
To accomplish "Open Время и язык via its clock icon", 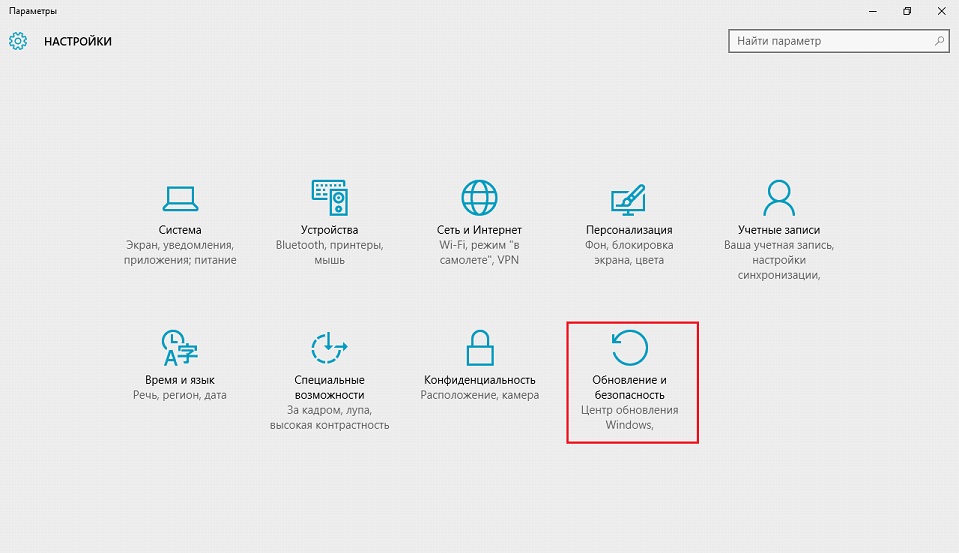I will 180,347.
